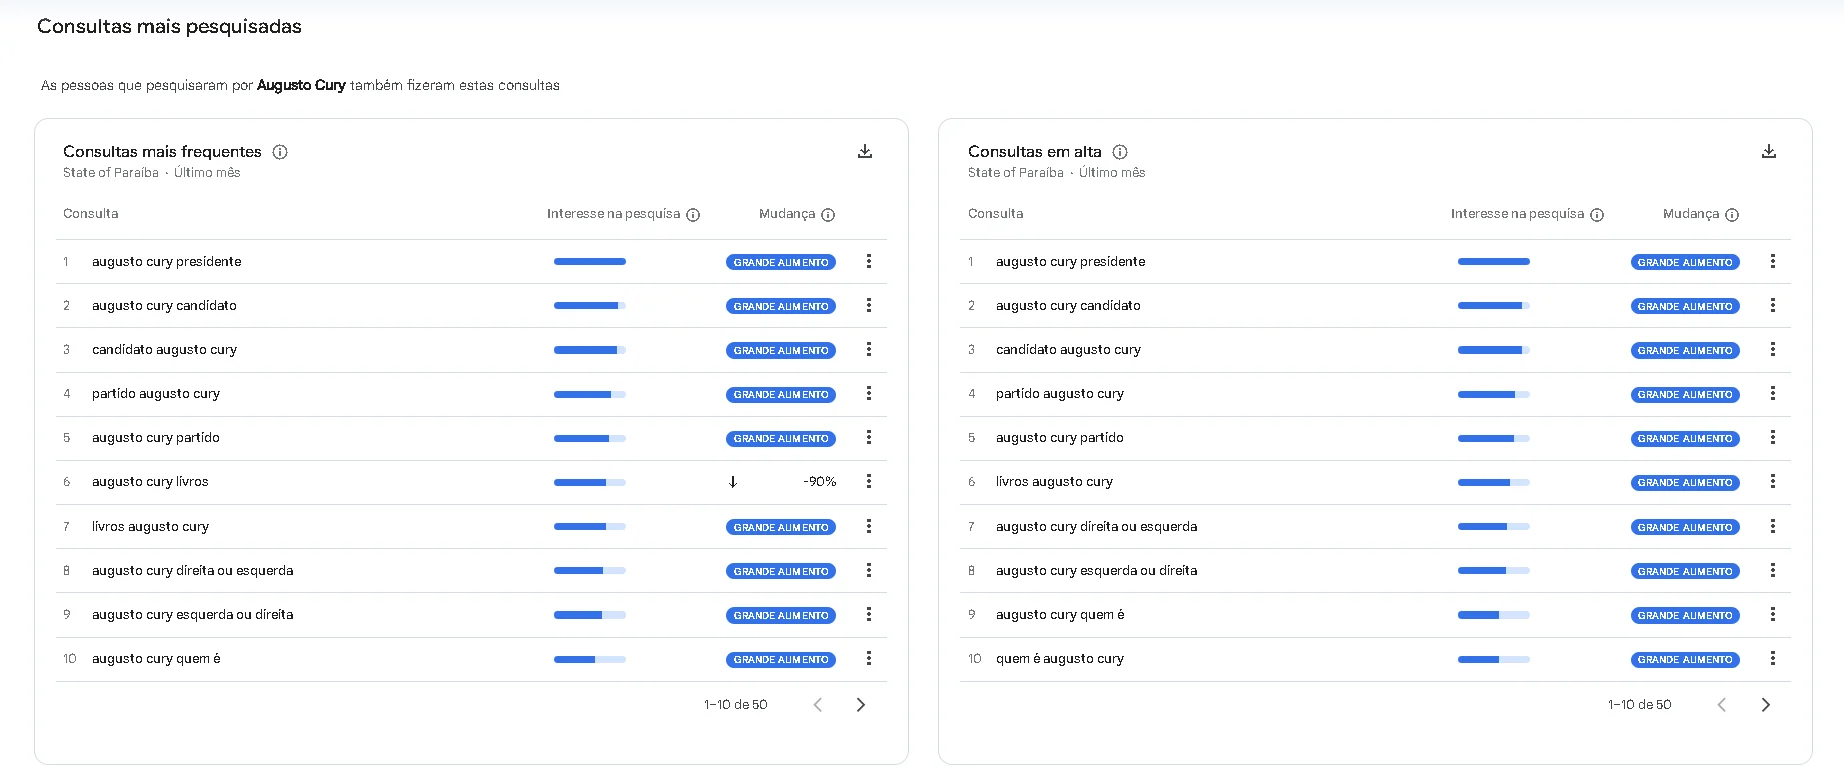Download the Consultas em alta data
This screenshot has height=781, width=1844.
pyautogui.click(x=1769, y=151)
